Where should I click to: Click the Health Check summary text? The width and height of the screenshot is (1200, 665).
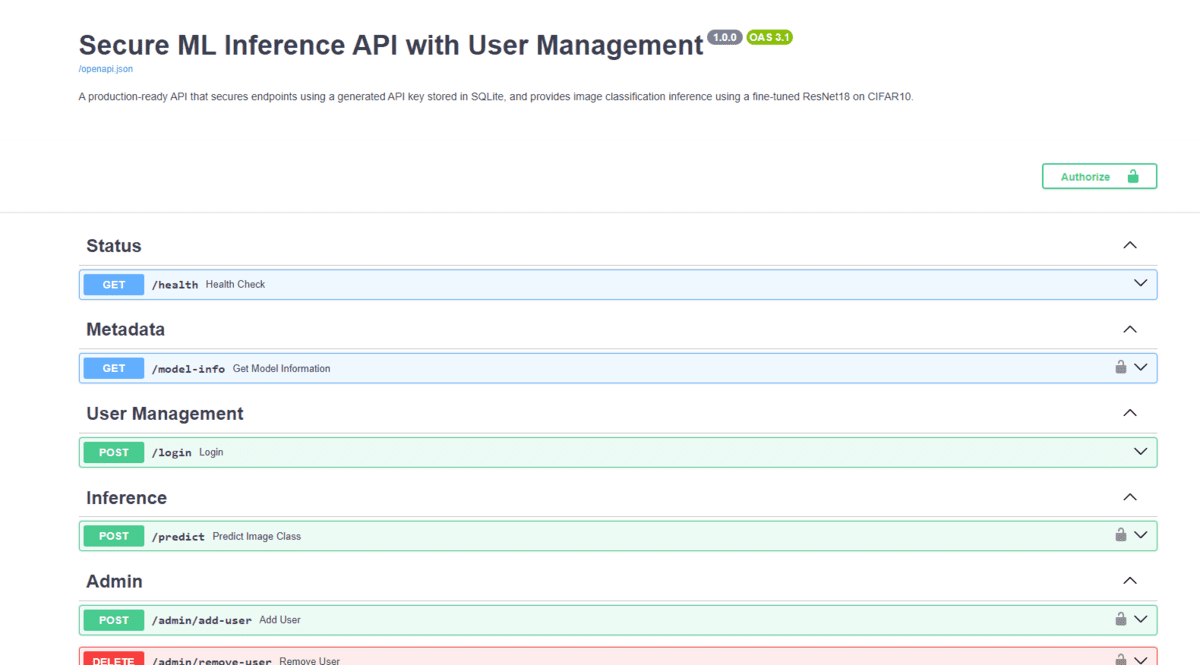235,284
